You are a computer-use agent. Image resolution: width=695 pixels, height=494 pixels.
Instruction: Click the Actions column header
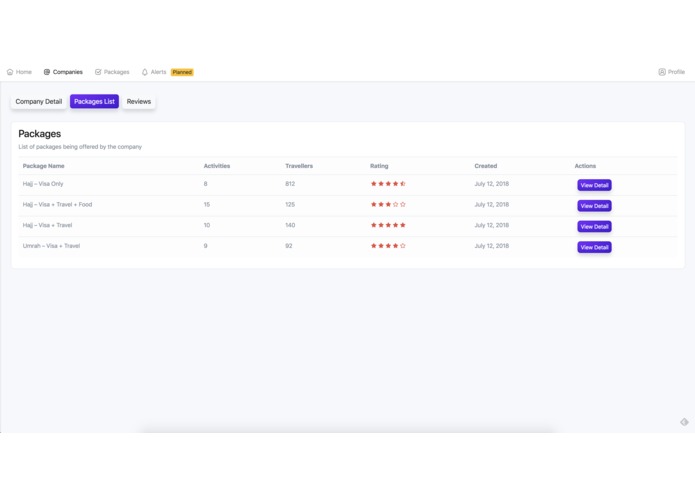click(585, 166)
